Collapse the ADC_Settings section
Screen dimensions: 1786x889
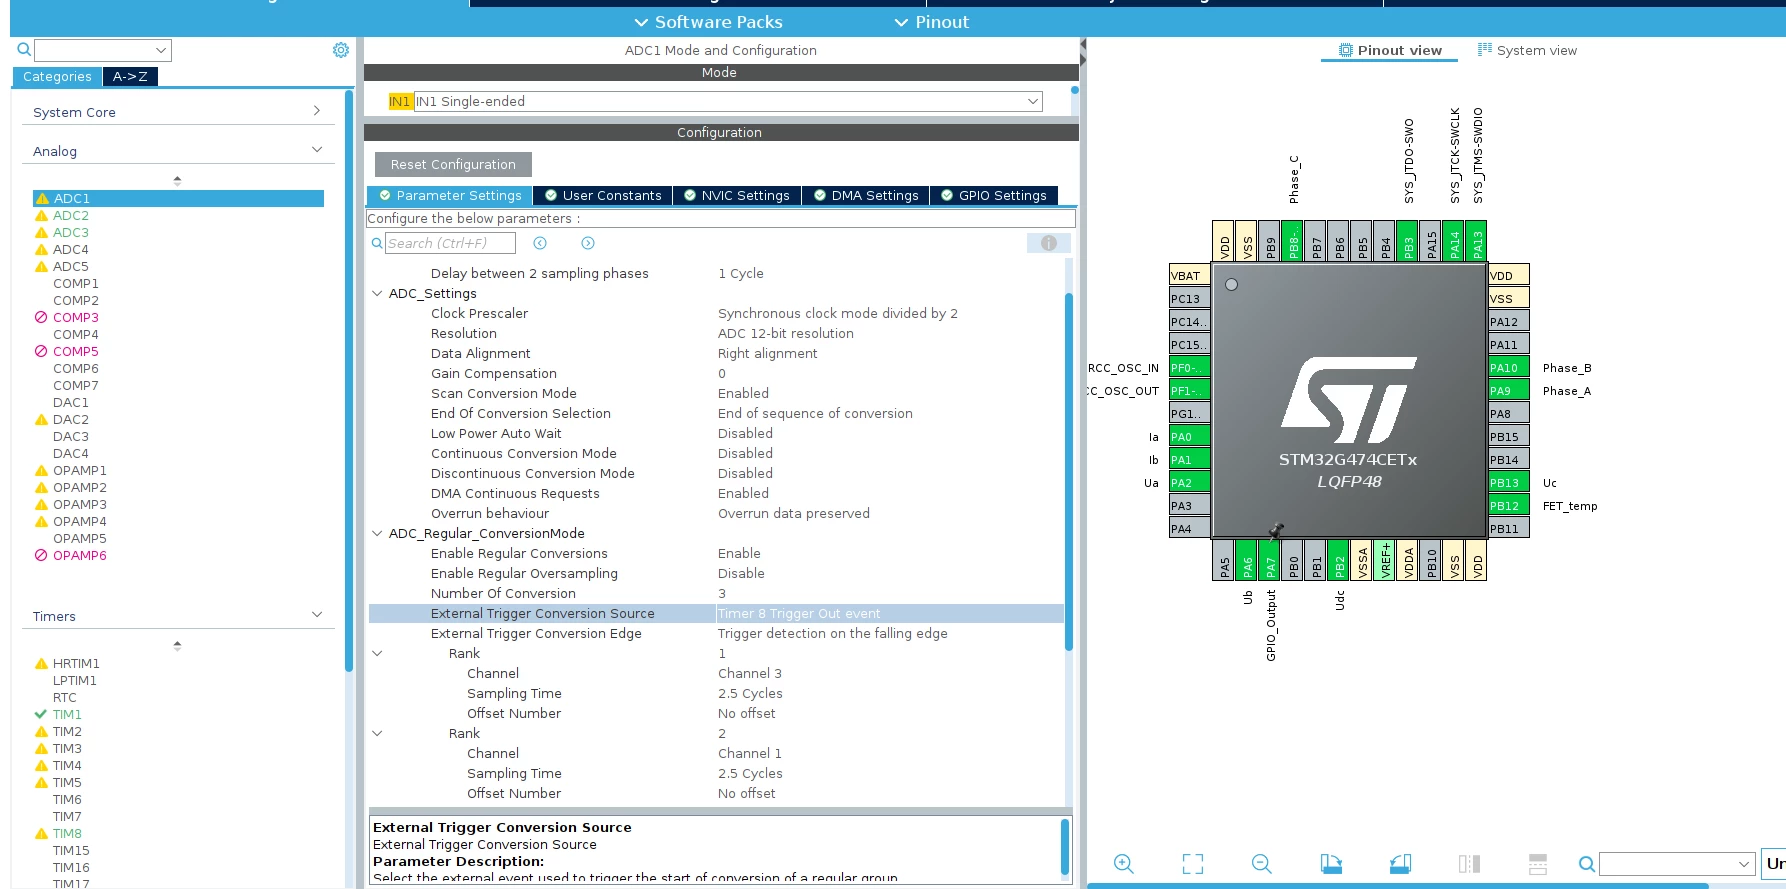click(x=377, y=293)
